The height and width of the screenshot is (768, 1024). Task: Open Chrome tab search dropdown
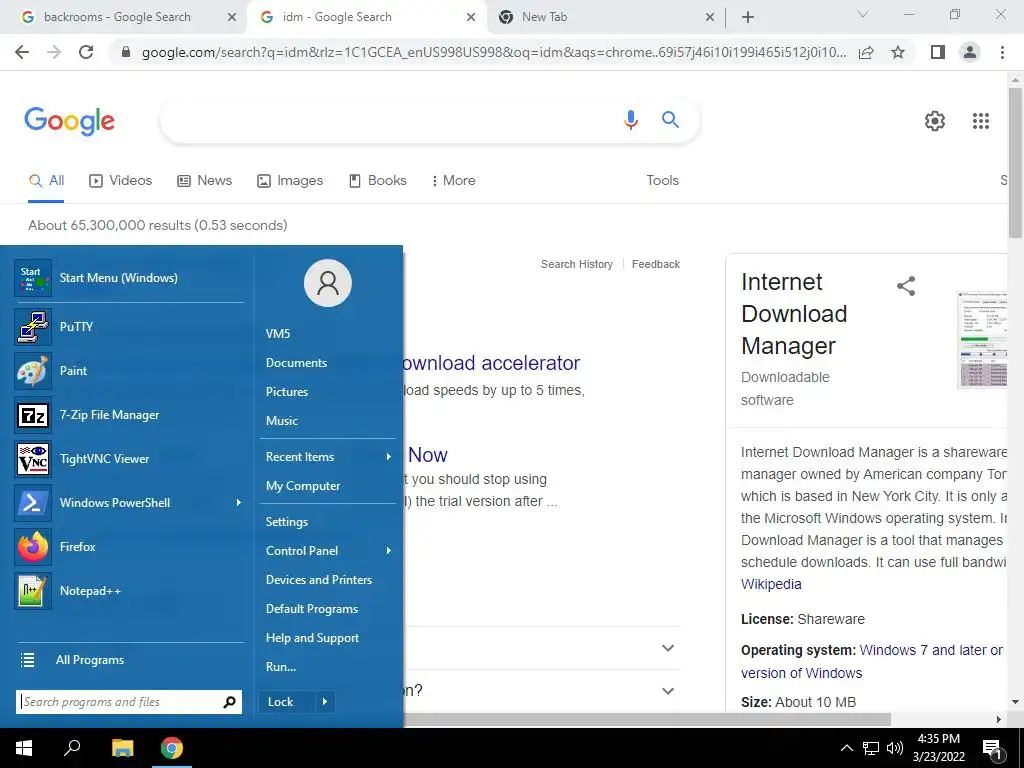(862, 15)
